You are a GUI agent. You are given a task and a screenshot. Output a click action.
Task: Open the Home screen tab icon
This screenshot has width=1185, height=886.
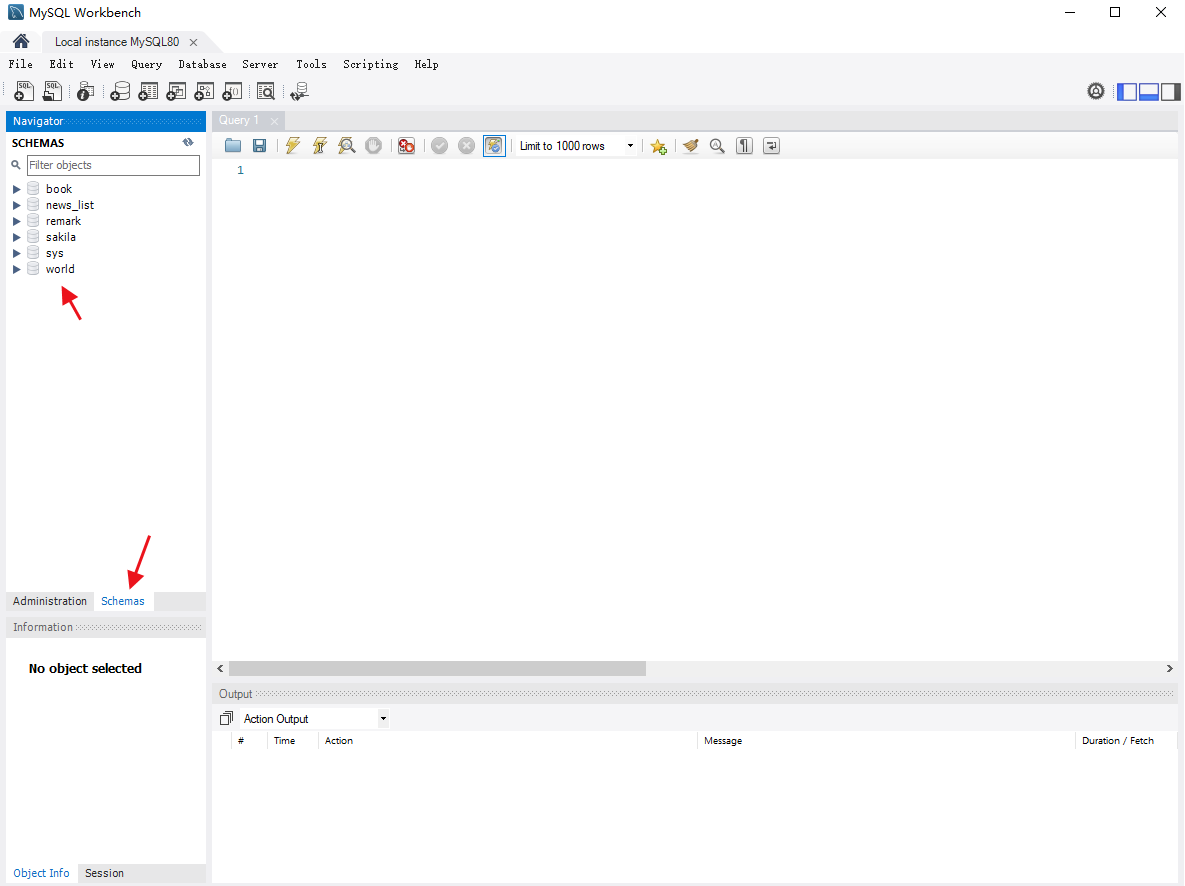pyautogui.click(x=21, y=41)
